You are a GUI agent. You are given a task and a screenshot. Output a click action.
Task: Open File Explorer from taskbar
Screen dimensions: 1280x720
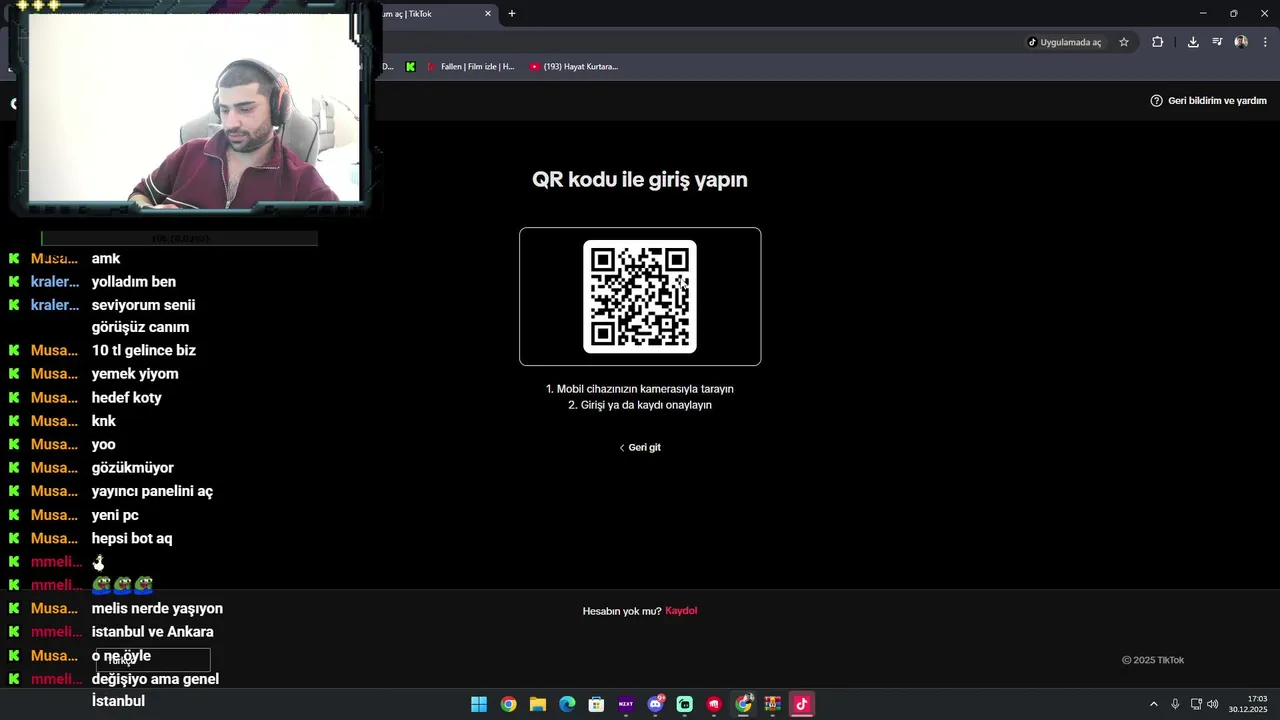coord(538,704)
